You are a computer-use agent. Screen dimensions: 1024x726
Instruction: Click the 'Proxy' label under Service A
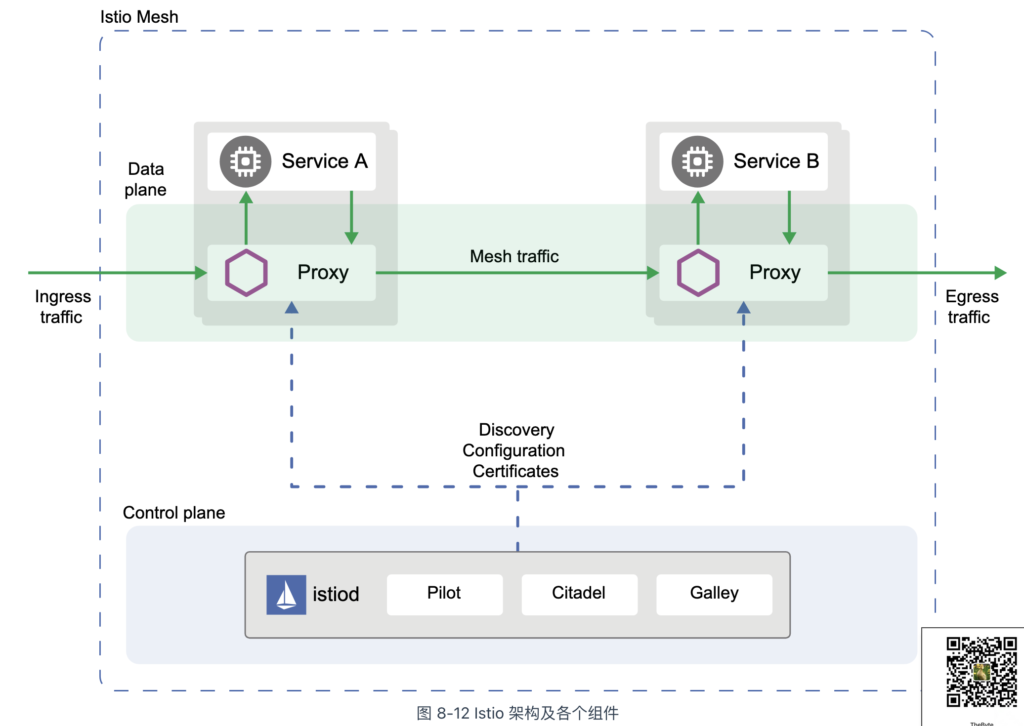[x=323, y=273]
